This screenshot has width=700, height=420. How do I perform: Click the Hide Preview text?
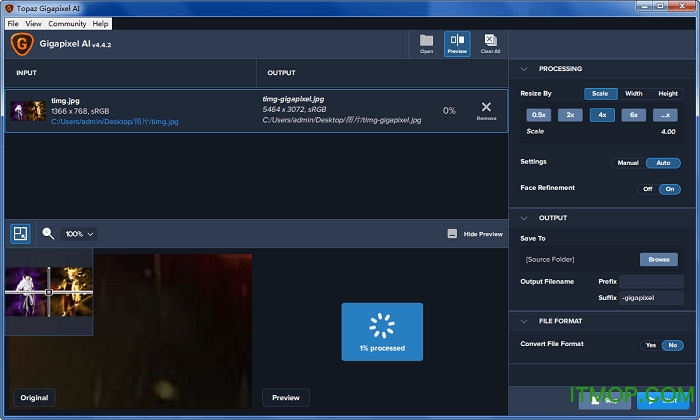(x=483, y=234)
